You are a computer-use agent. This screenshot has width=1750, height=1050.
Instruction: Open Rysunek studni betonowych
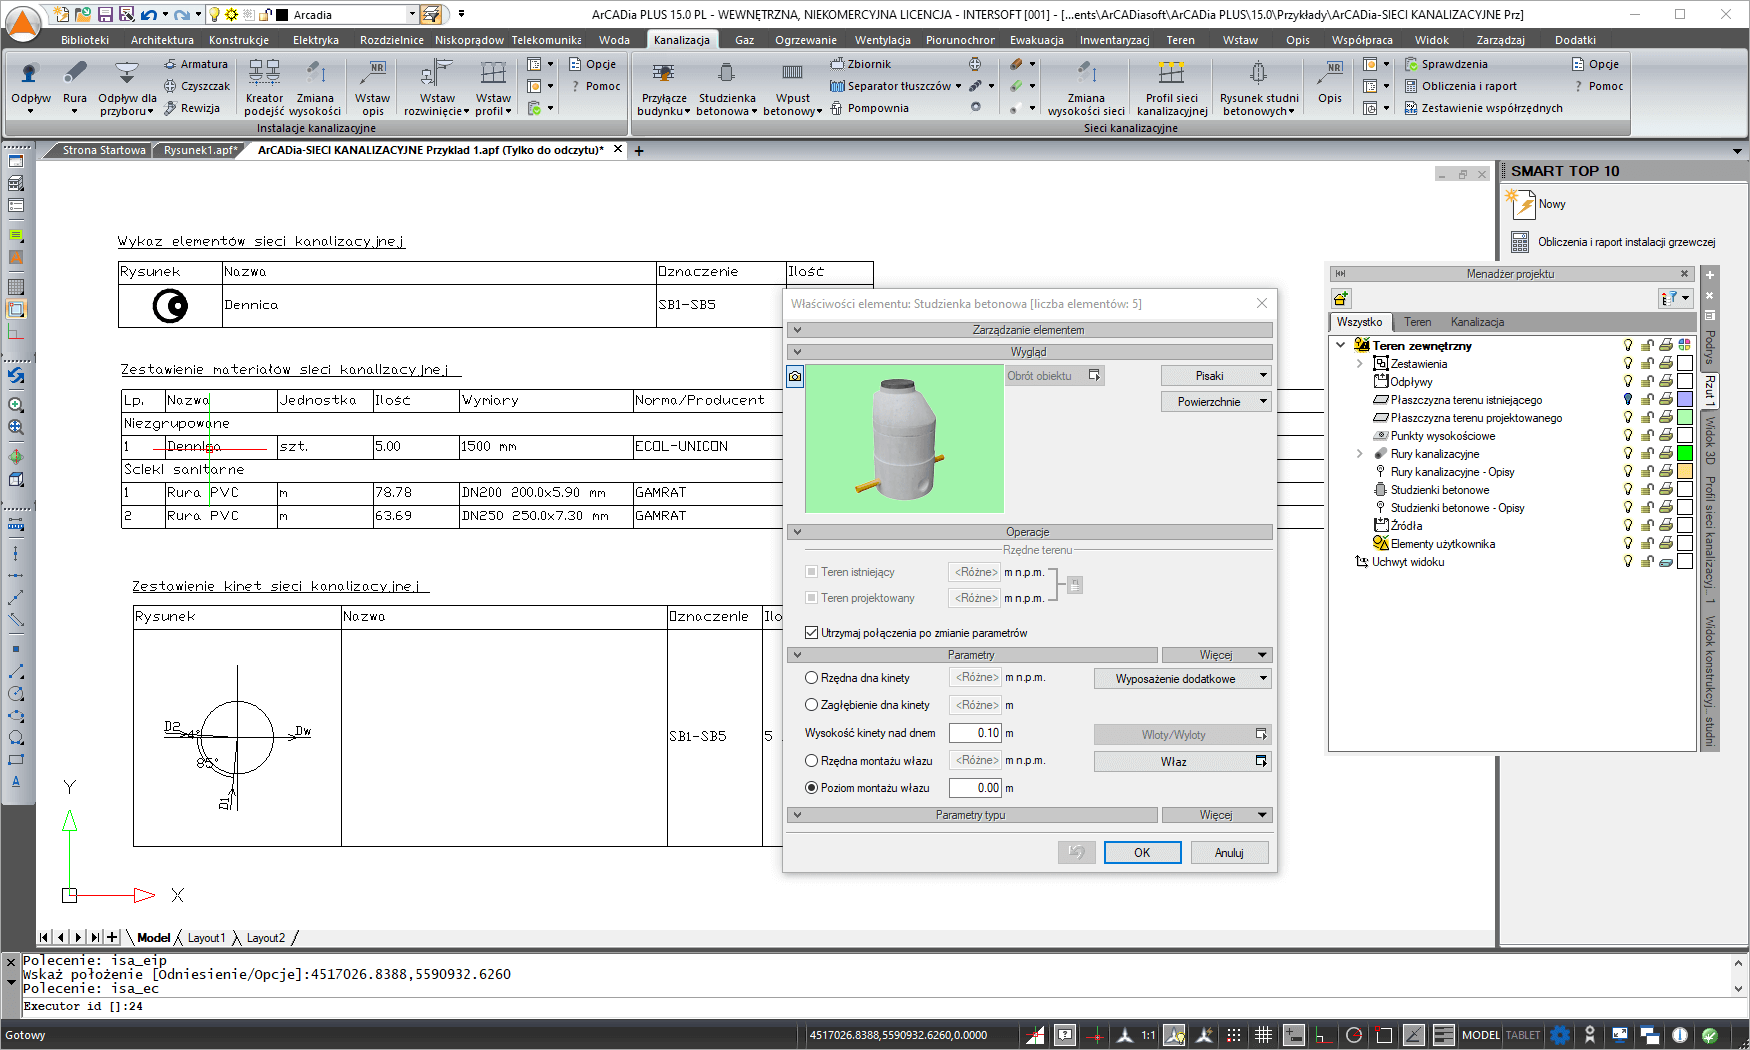tap(1259, 86)
